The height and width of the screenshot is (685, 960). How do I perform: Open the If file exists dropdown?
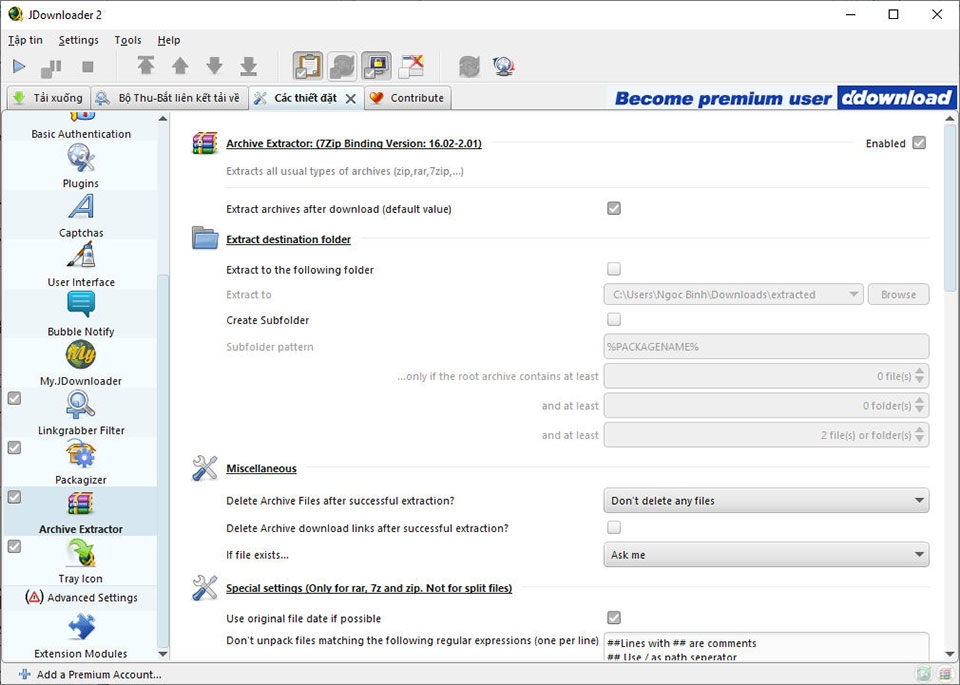(x=766, y=555)
